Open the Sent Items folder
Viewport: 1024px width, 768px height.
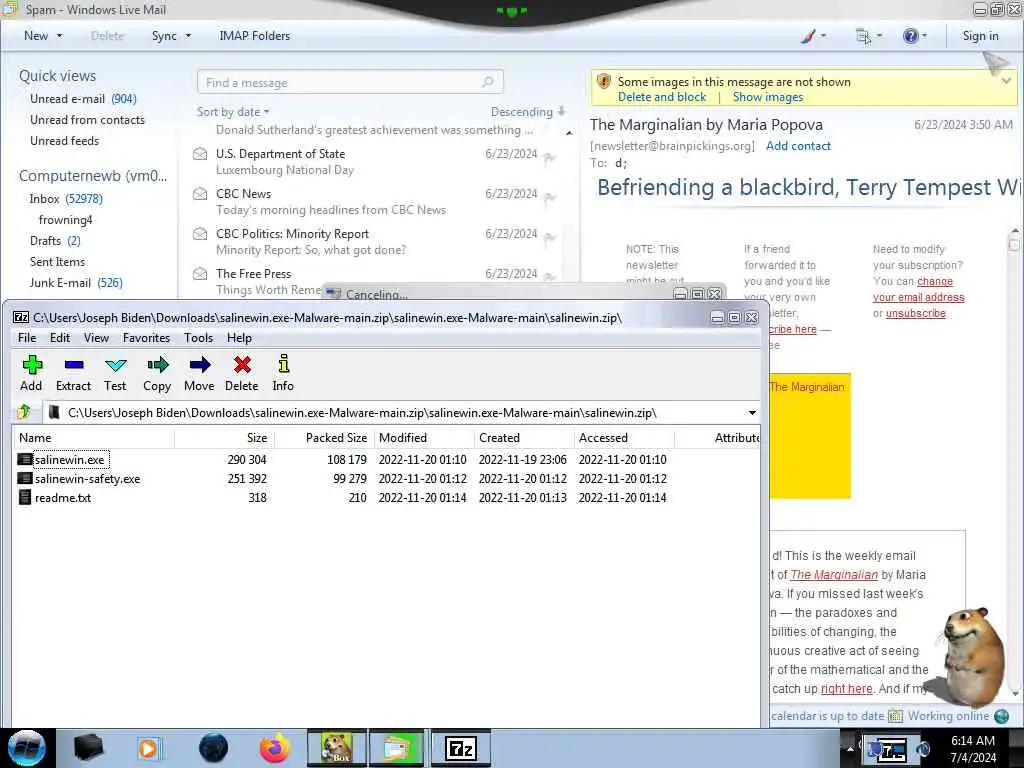[57, 262]
